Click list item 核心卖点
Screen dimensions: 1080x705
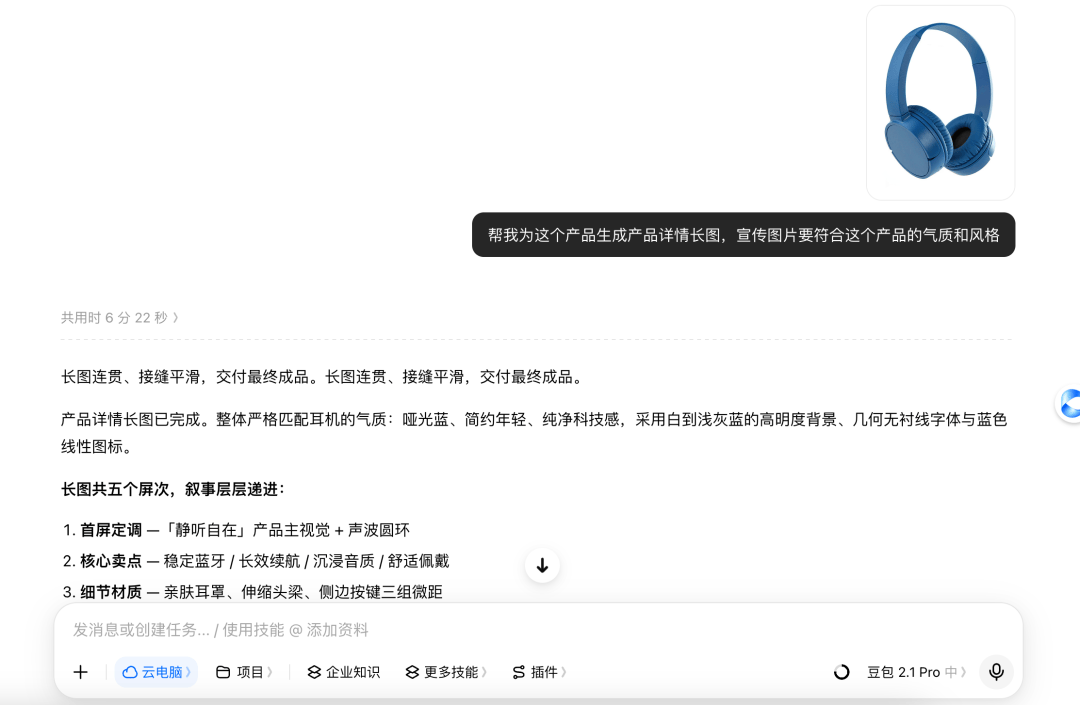point(256,561)
